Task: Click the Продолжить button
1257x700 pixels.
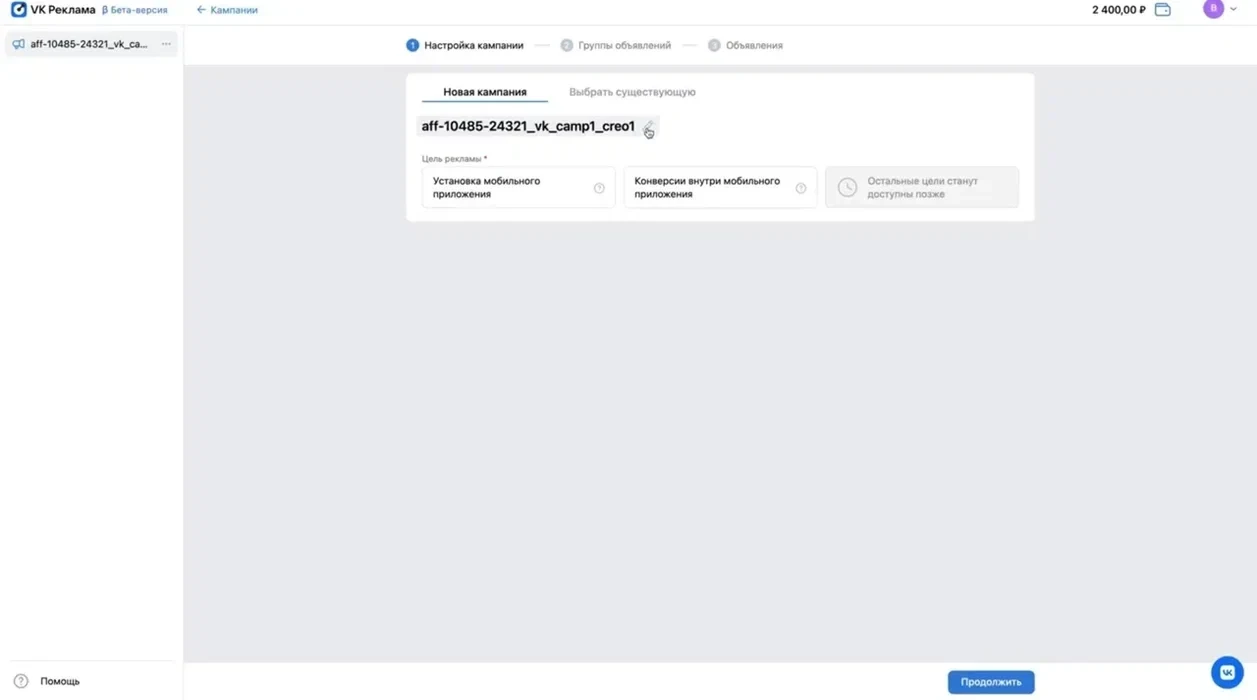Action: click(991, 682)
